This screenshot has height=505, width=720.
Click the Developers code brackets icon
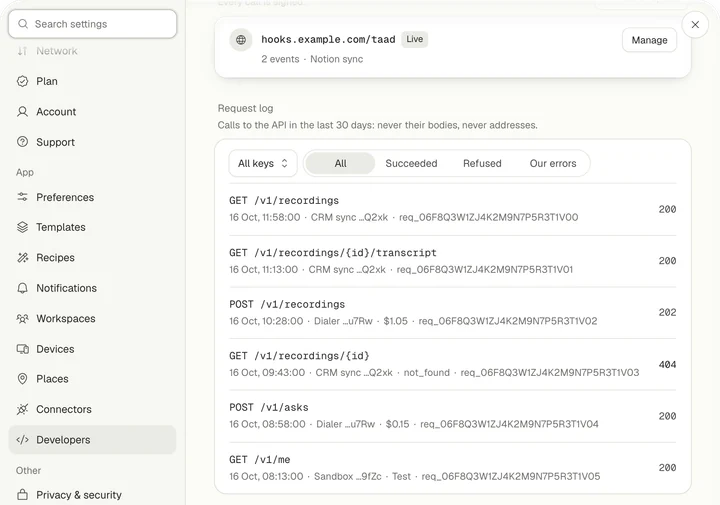pos(22,439)
